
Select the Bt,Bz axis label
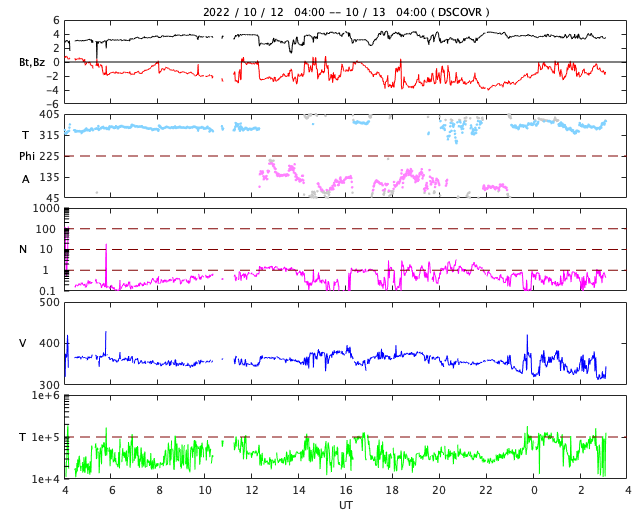[32, 62]
